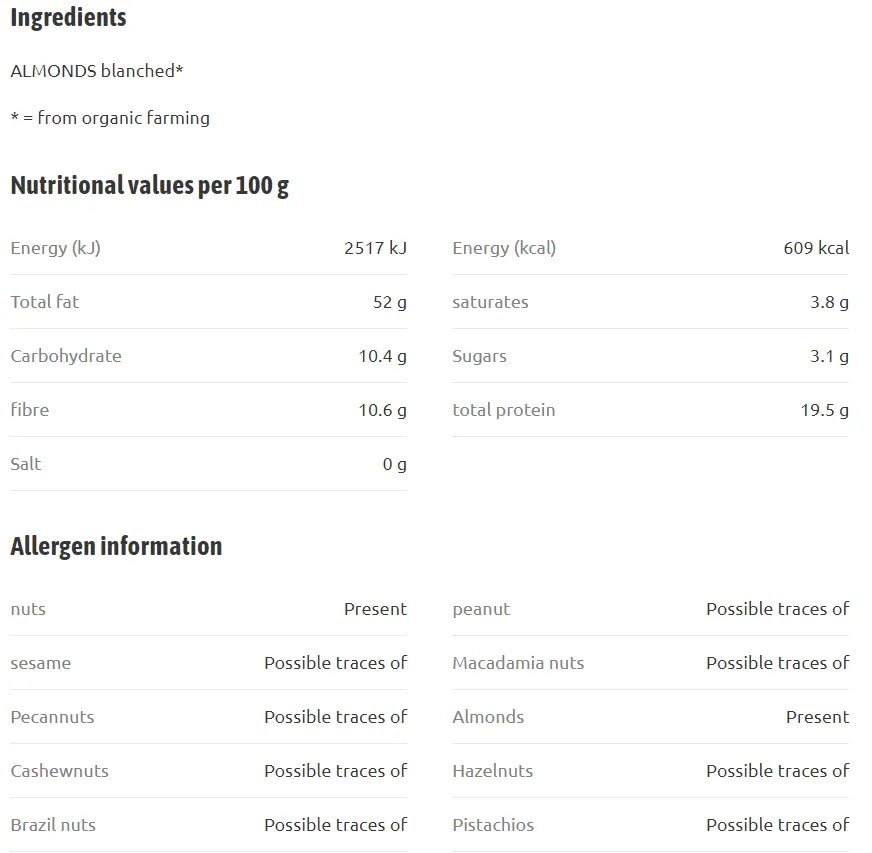The image size is (872, 853).
Task: Click the Pistachios allergen label
Action: 493,825
